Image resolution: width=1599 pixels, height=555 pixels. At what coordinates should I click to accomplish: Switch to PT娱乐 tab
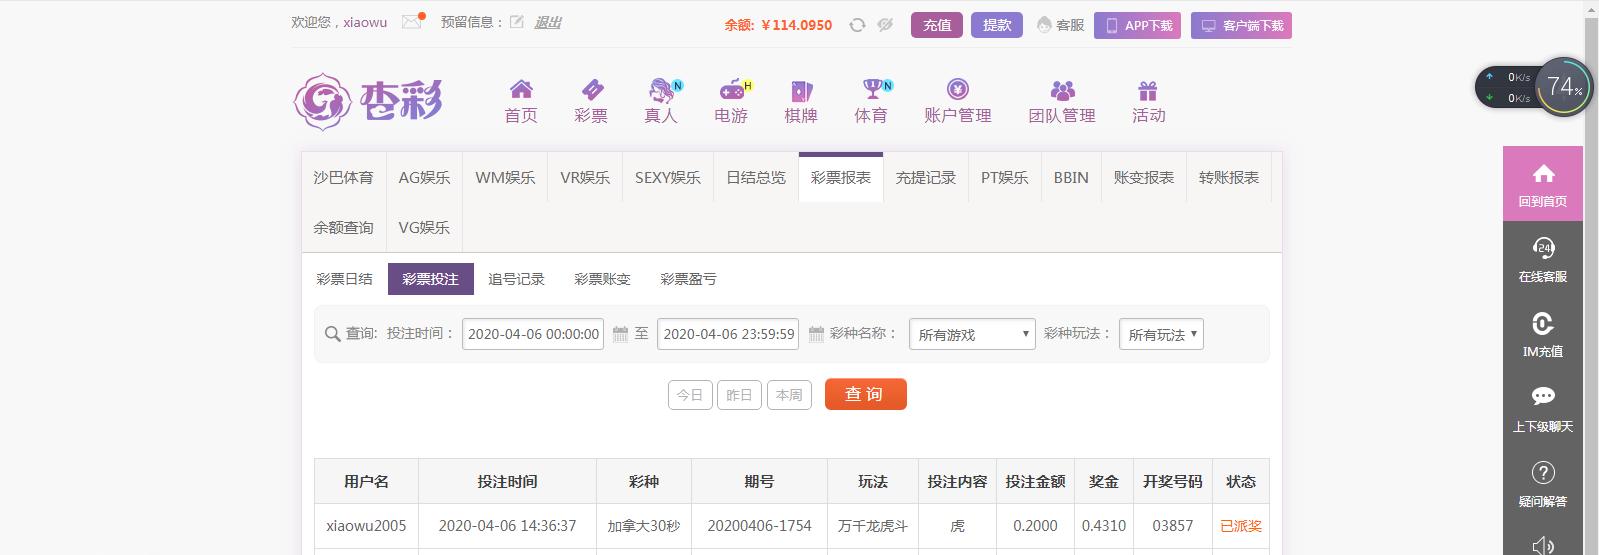(x=1005, y=178)
